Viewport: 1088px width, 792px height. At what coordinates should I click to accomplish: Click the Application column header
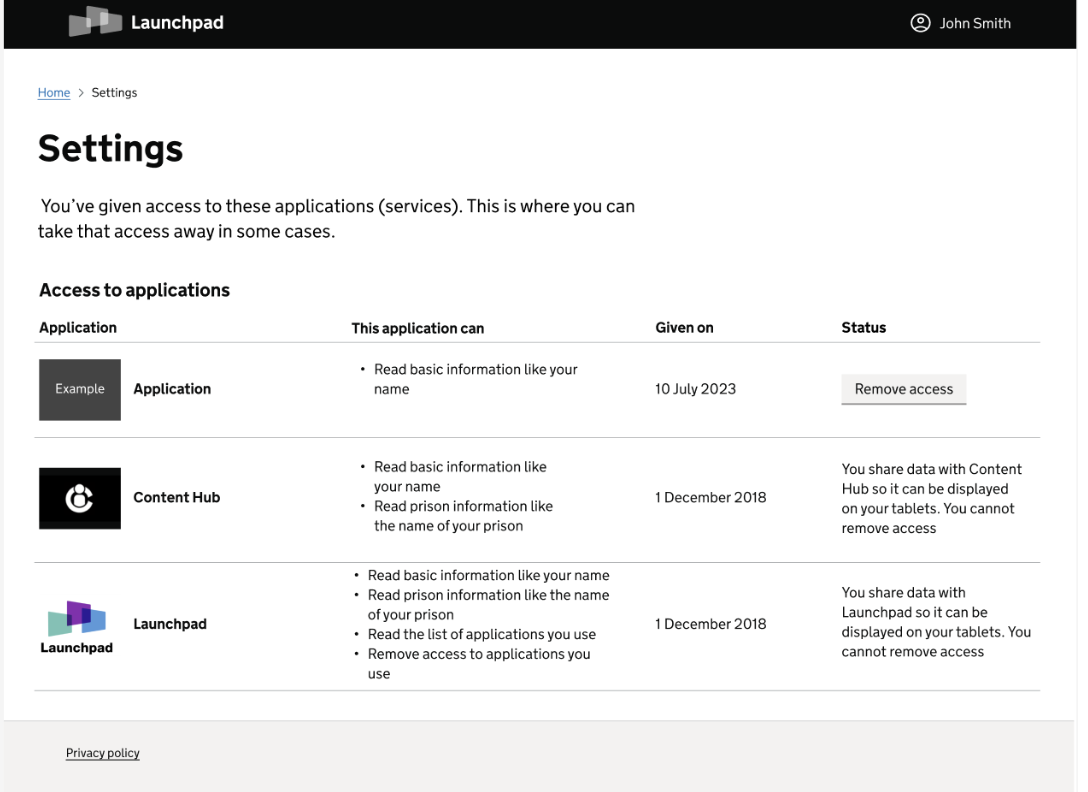tap(77, 327)
